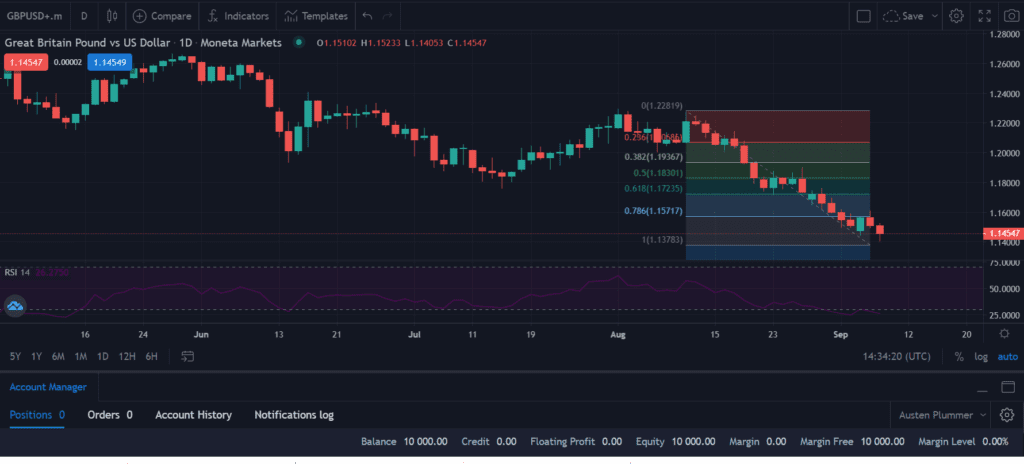The image size is (1024, 464).
Task: Open the Account History tab
Action: click(193, 415)
